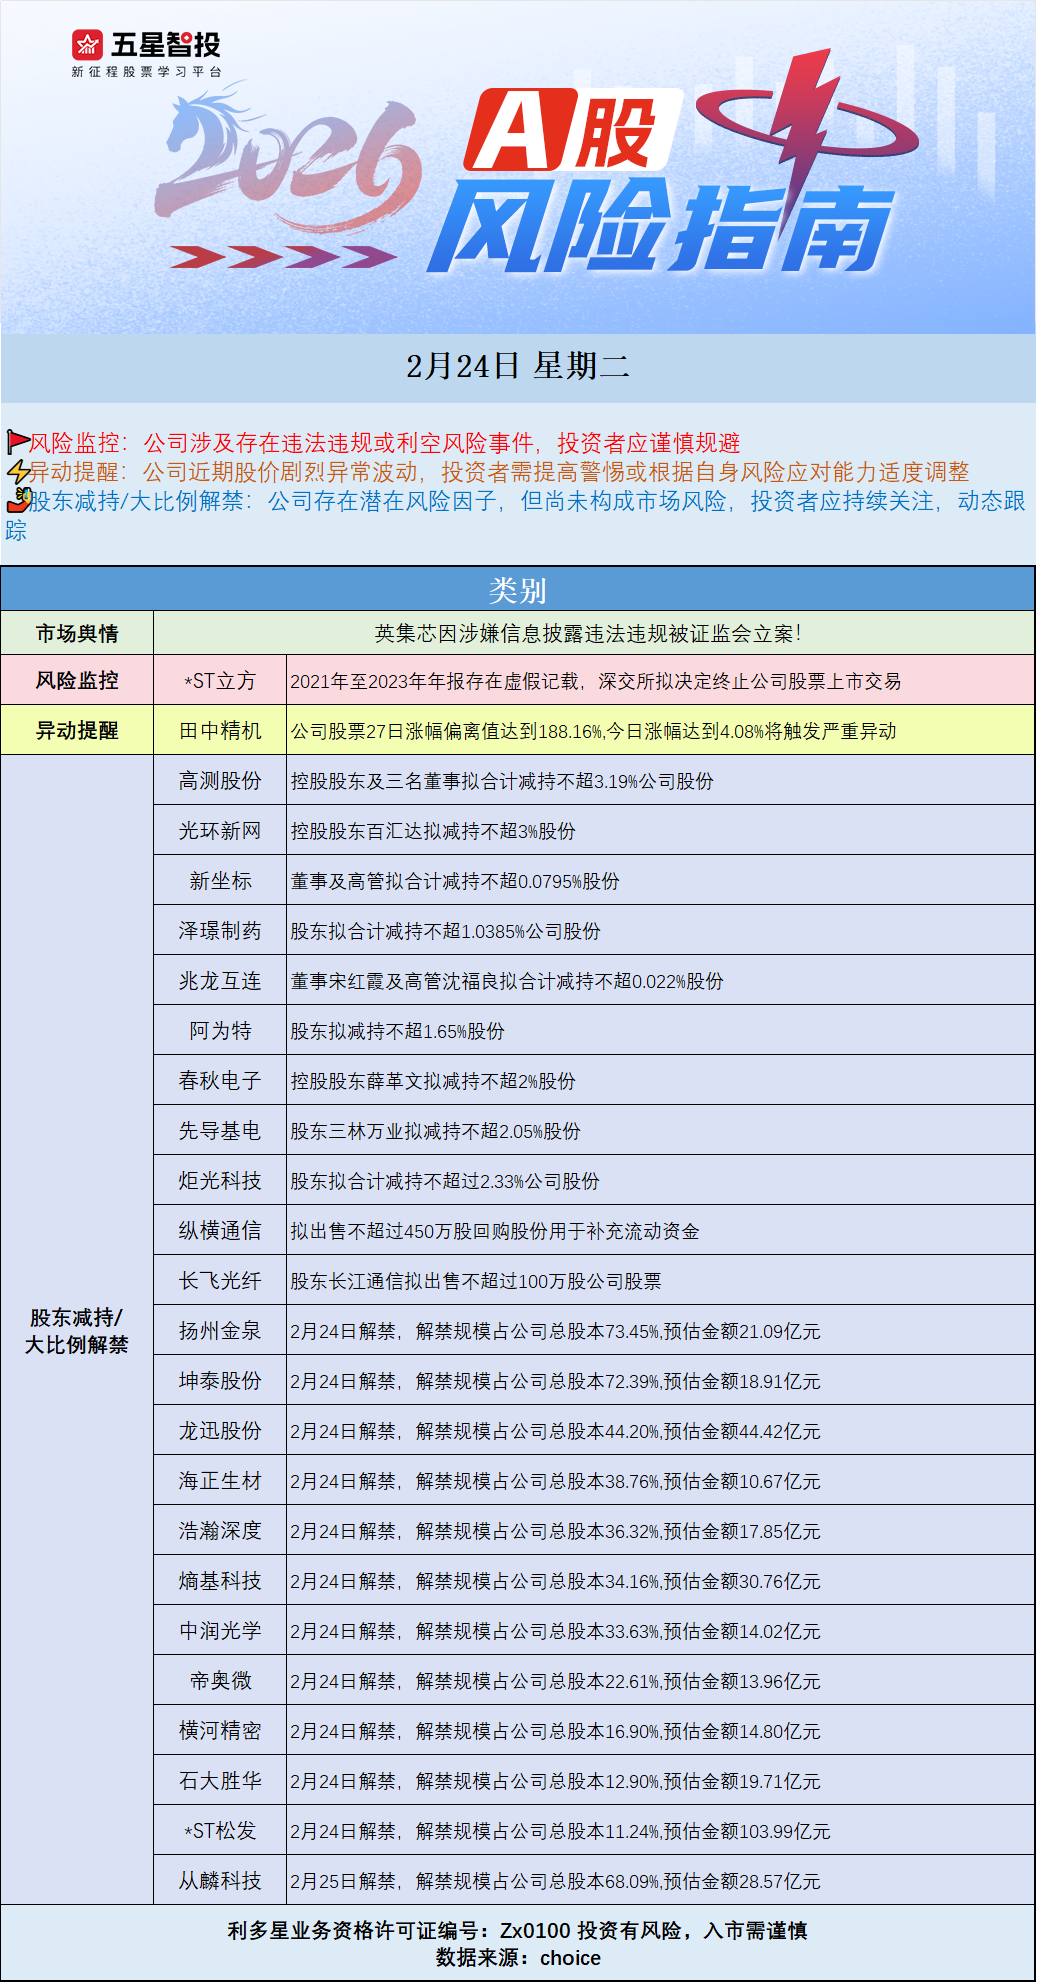Click the unlock row showing 73.45%
This screenshot has width=1037, height=1983.
pos(556,1331)
